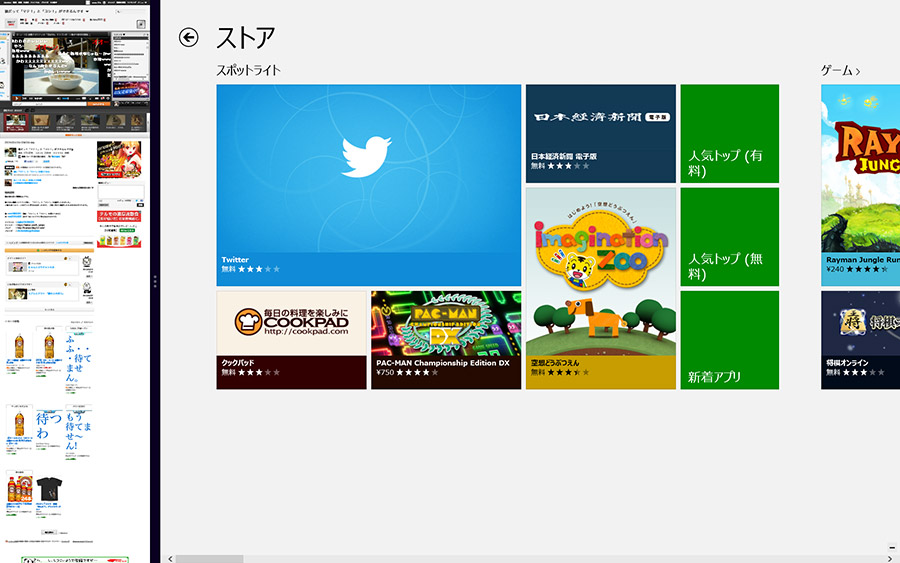Click the back arrow beside ストア title
Screen dimensions: 900x563
pyautogui.click(x=189, y=37)
